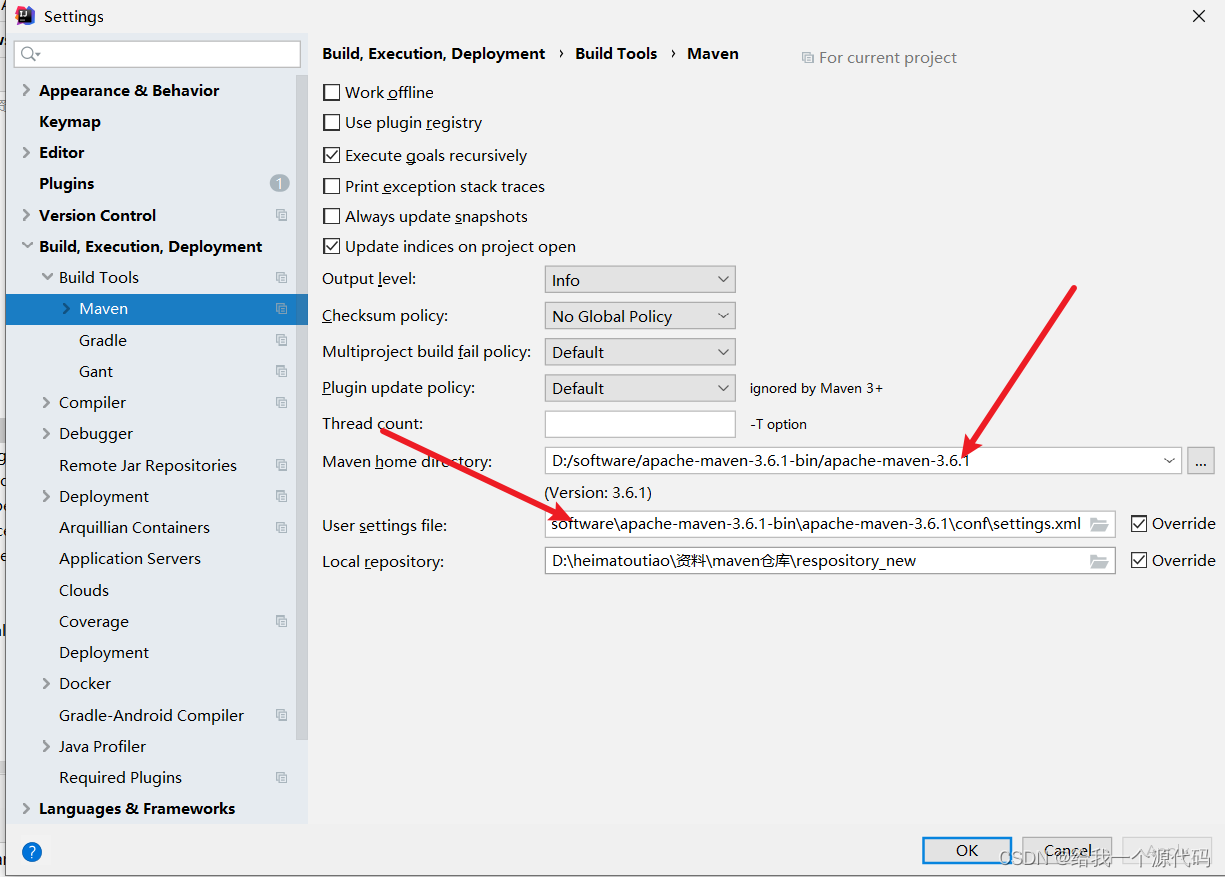Click the Thread count input field

coord(640,424)
